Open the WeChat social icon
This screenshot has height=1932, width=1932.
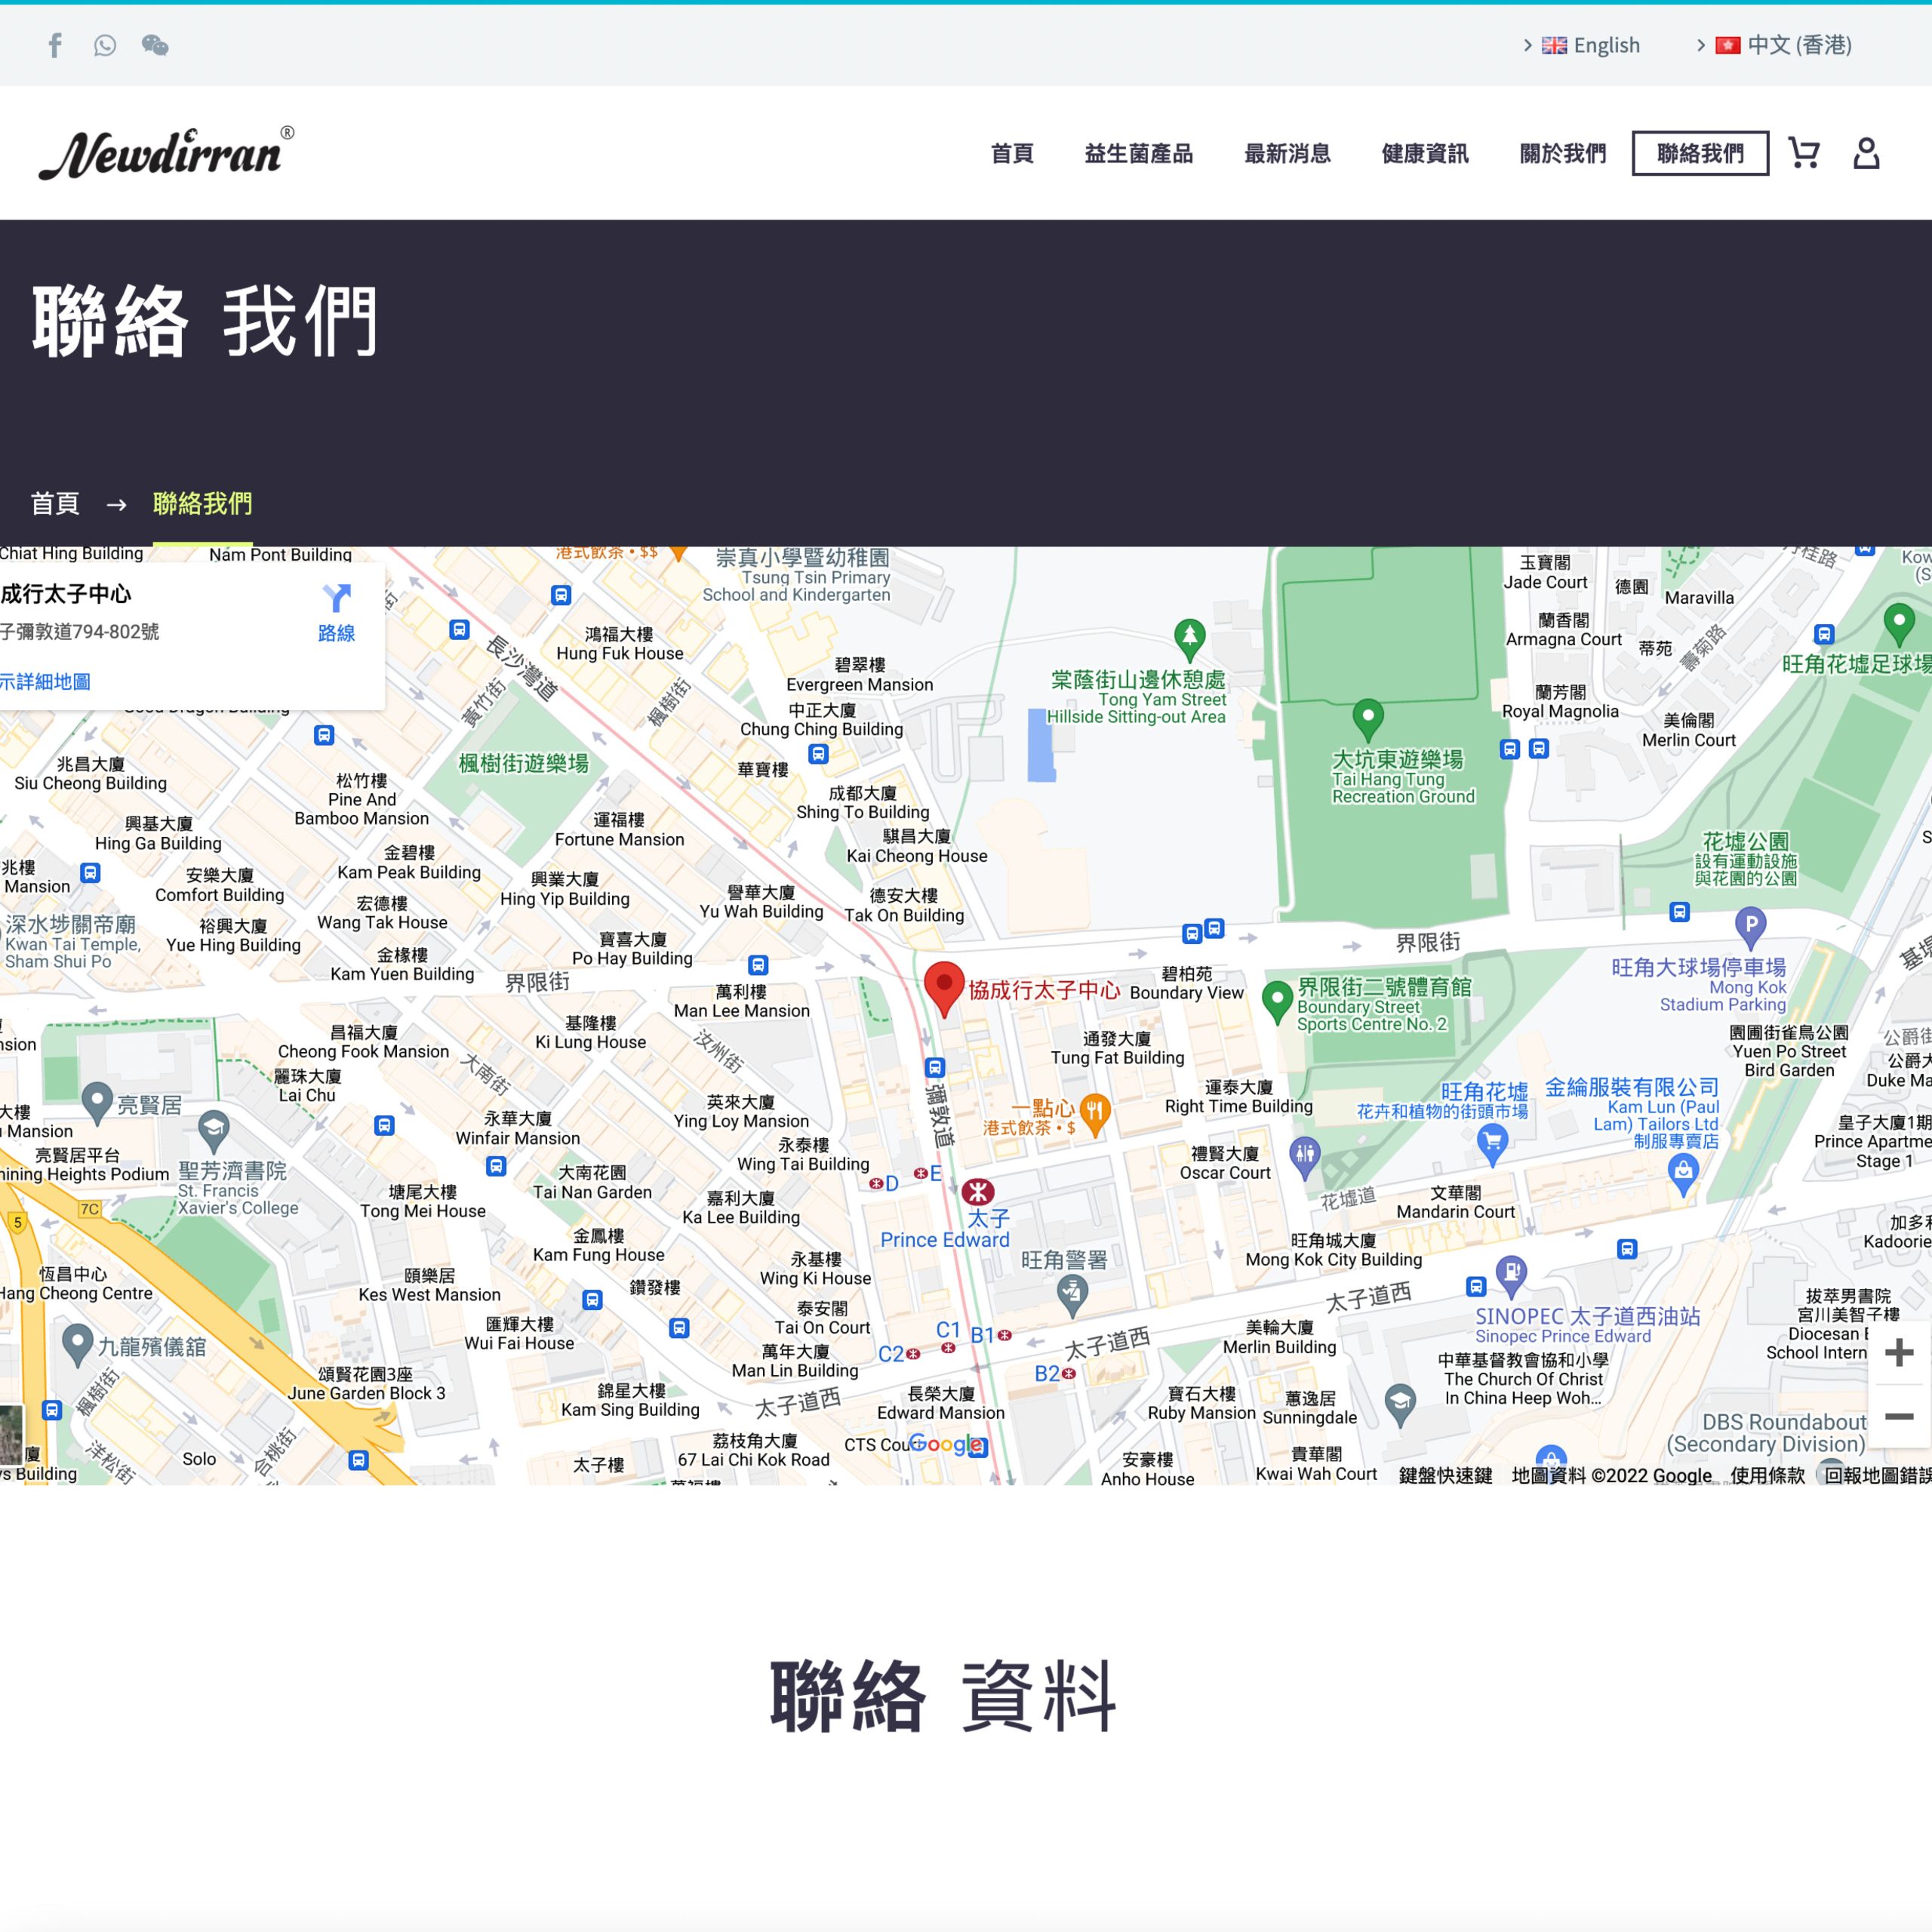(155, 45)
